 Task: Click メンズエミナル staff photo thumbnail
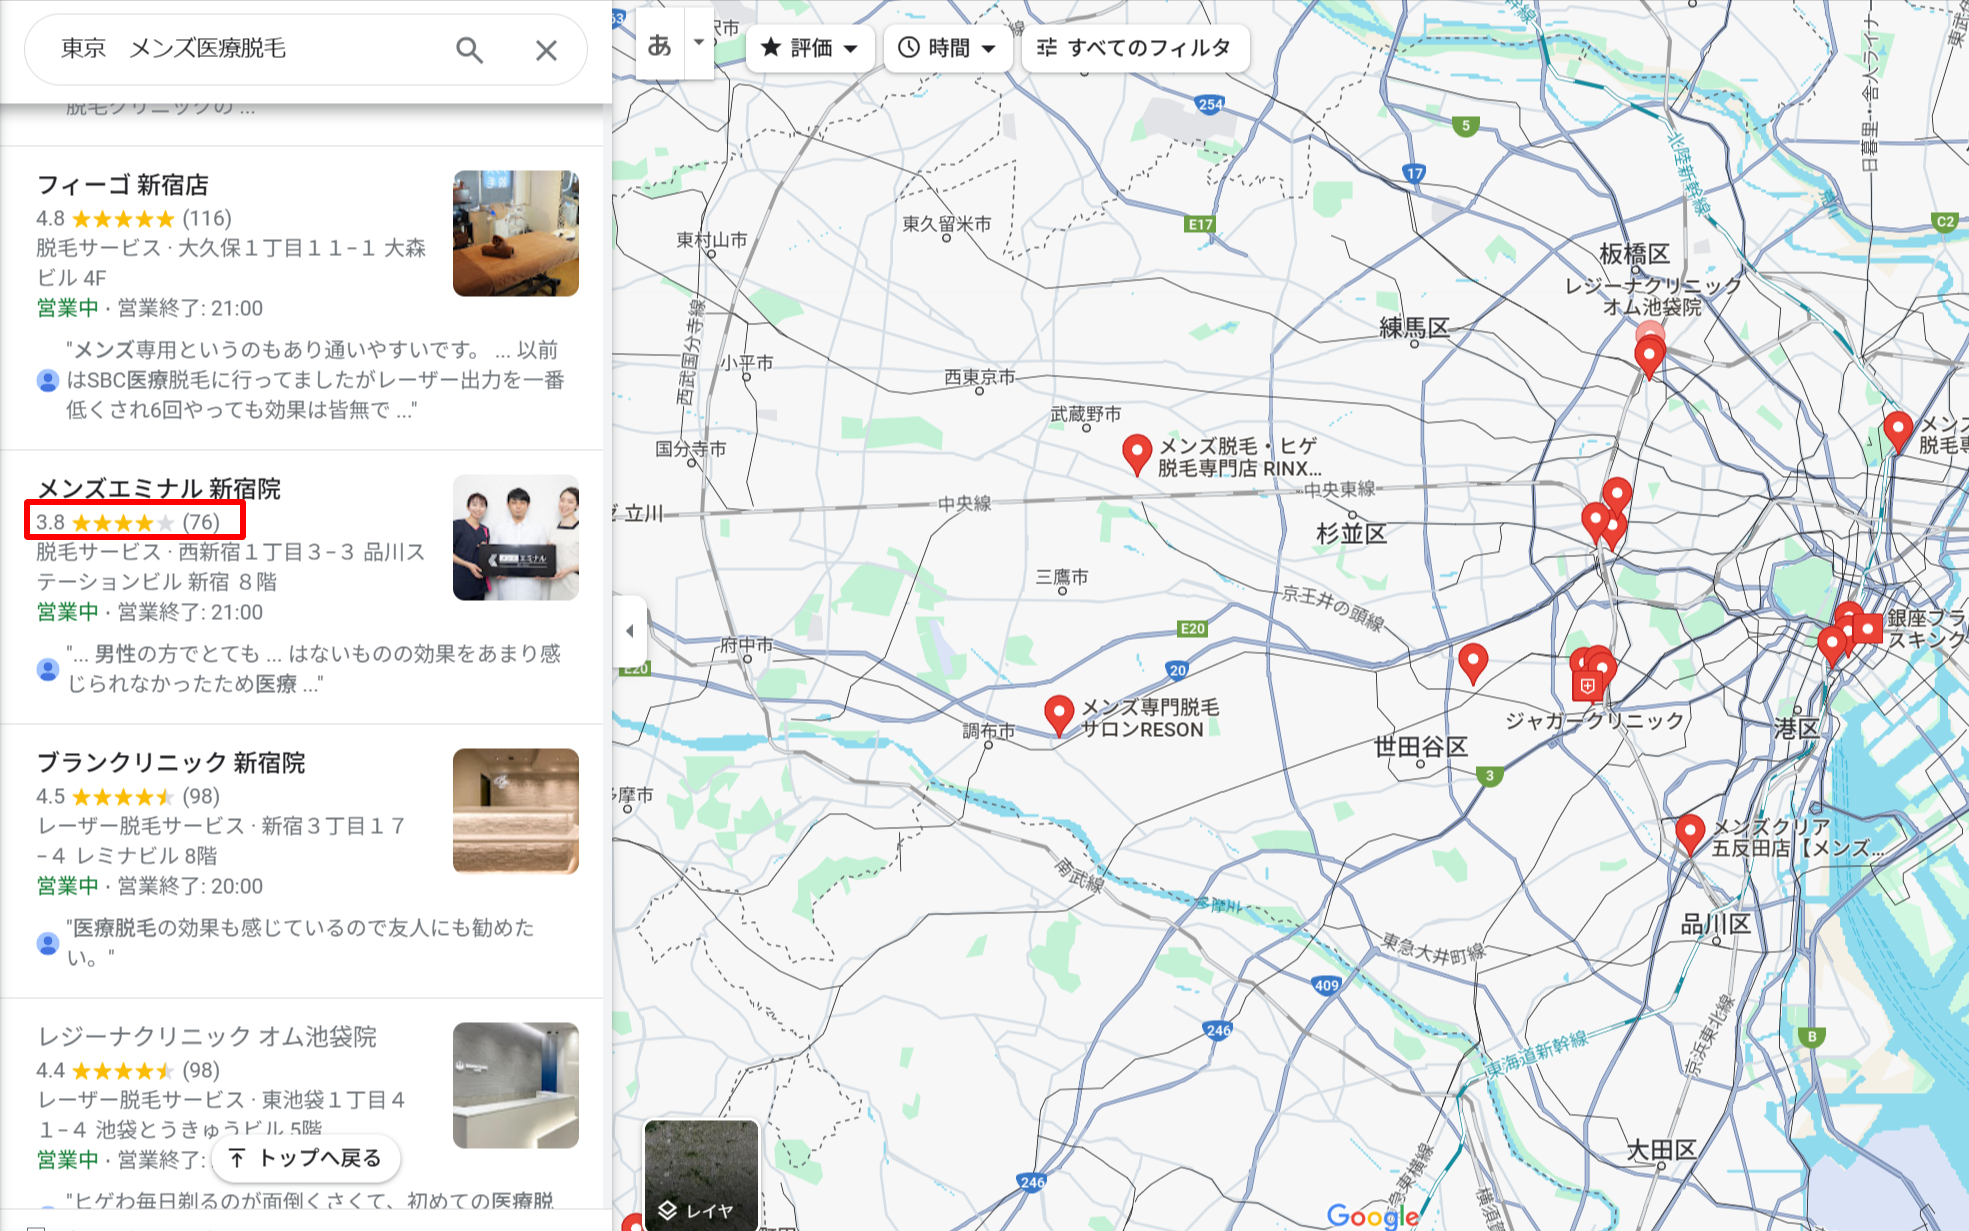pos(516,537)
